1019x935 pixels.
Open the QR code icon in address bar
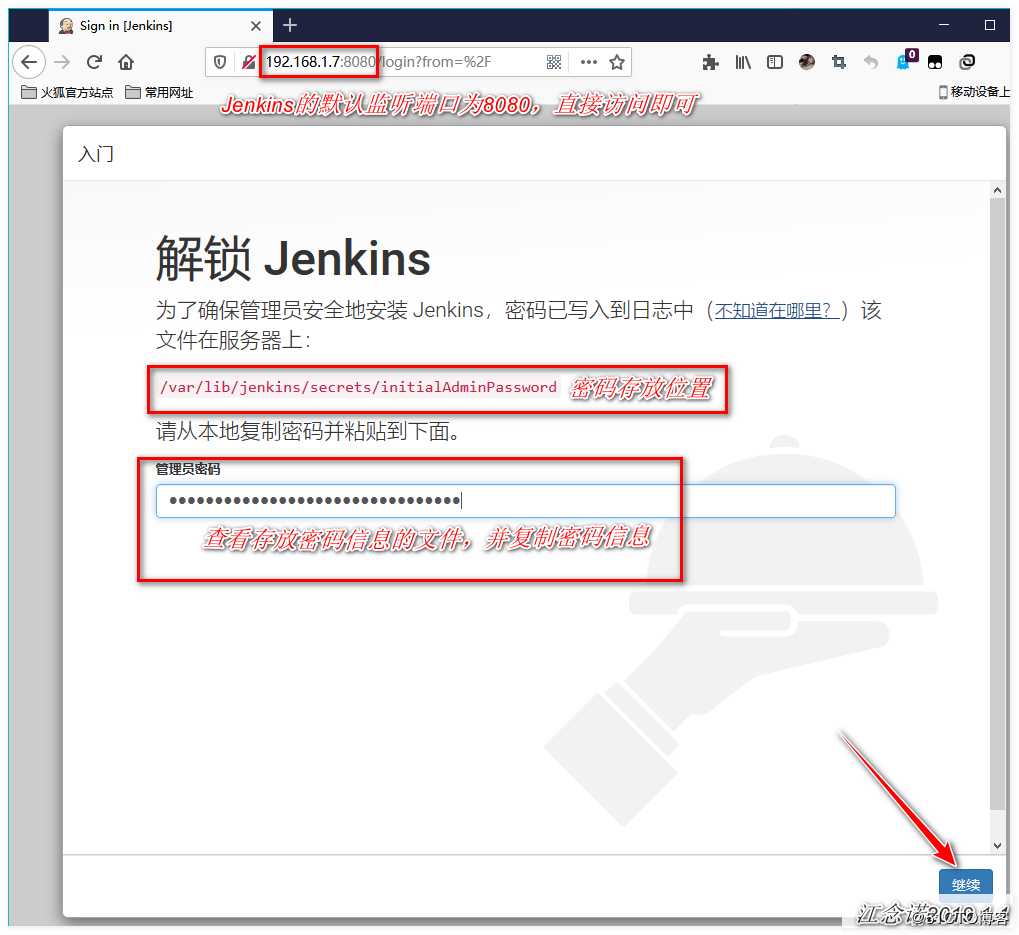pyautogui.click(x=554, y=62)
